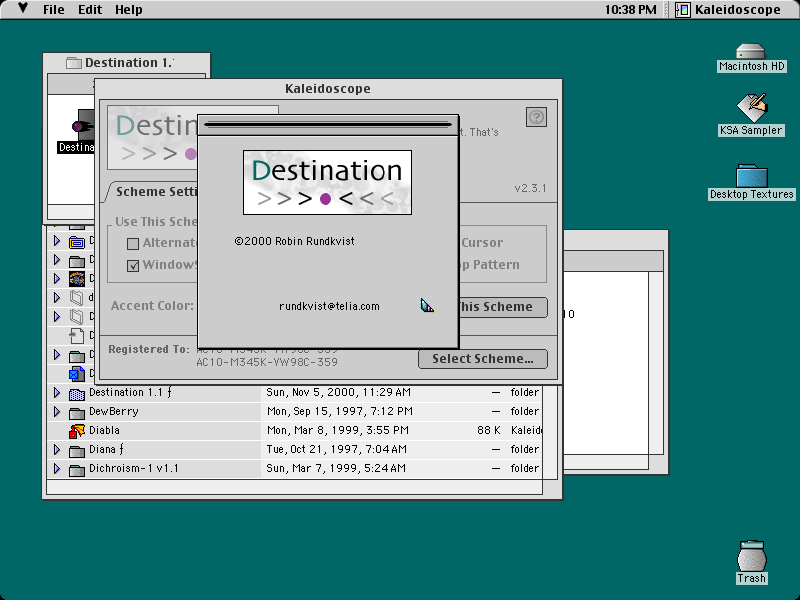Click the Select Scheme... button
800x600 pixels.
coord(483,359)
